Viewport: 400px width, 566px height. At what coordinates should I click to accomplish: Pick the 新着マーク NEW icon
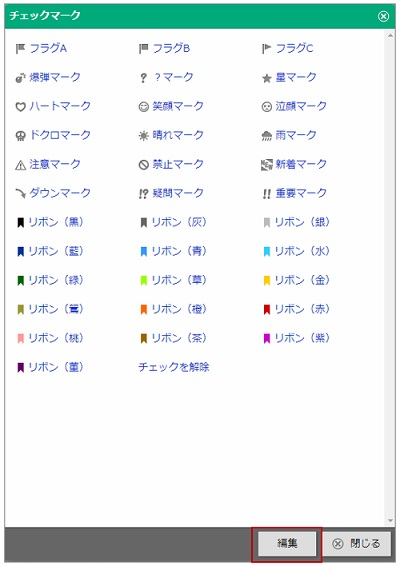[266, 165]
